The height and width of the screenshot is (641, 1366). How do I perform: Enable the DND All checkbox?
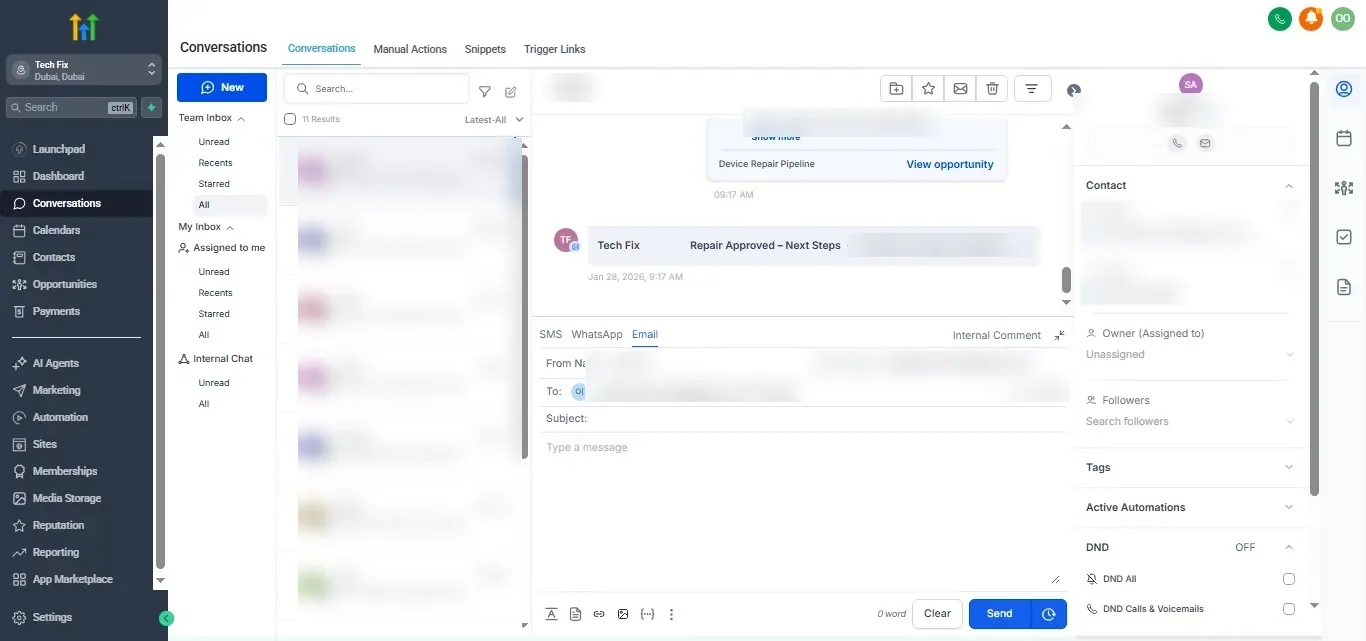pyautogui.click(x=1289, y=579)
